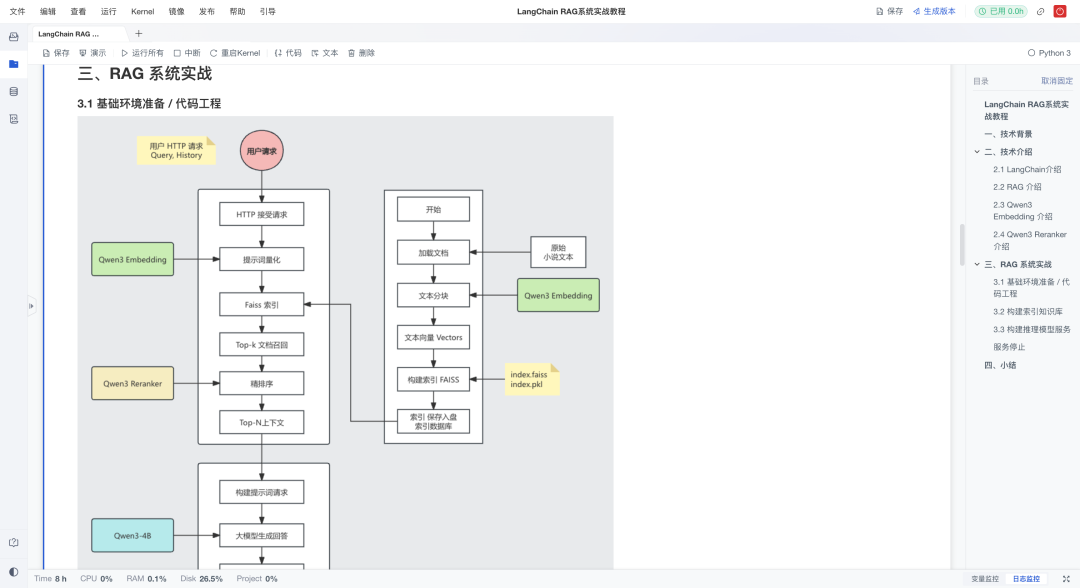
Task: Click the red power shutdown icon
Action: (1060, 12)
